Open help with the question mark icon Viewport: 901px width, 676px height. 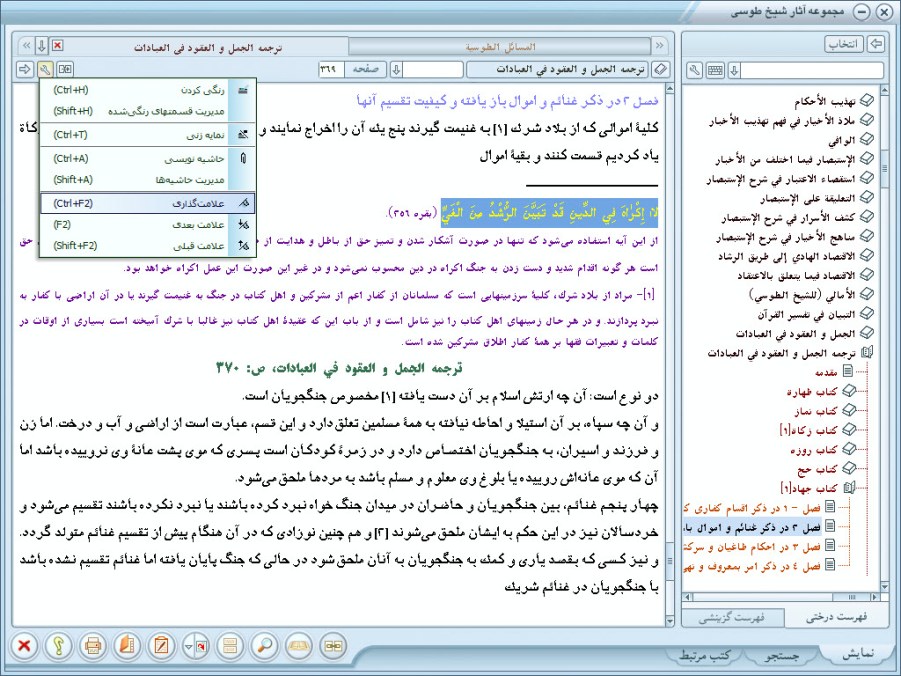[59, 646]
